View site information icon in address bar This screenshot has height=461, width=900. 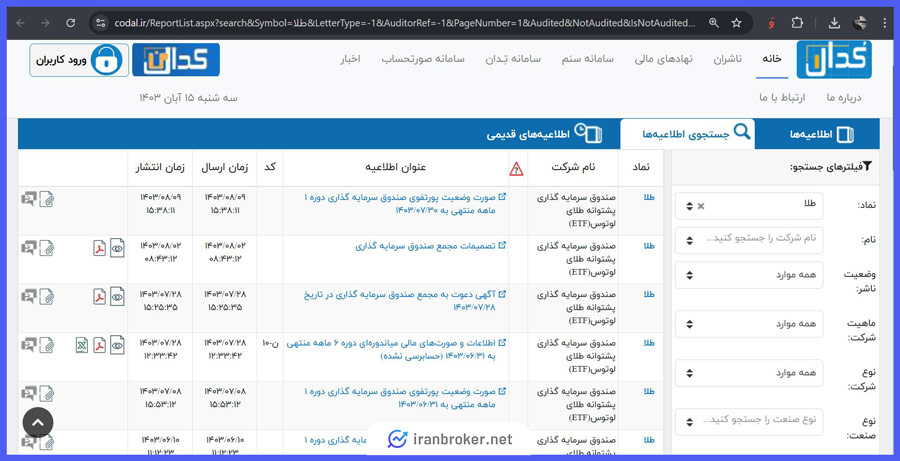(x=100, y=23)
